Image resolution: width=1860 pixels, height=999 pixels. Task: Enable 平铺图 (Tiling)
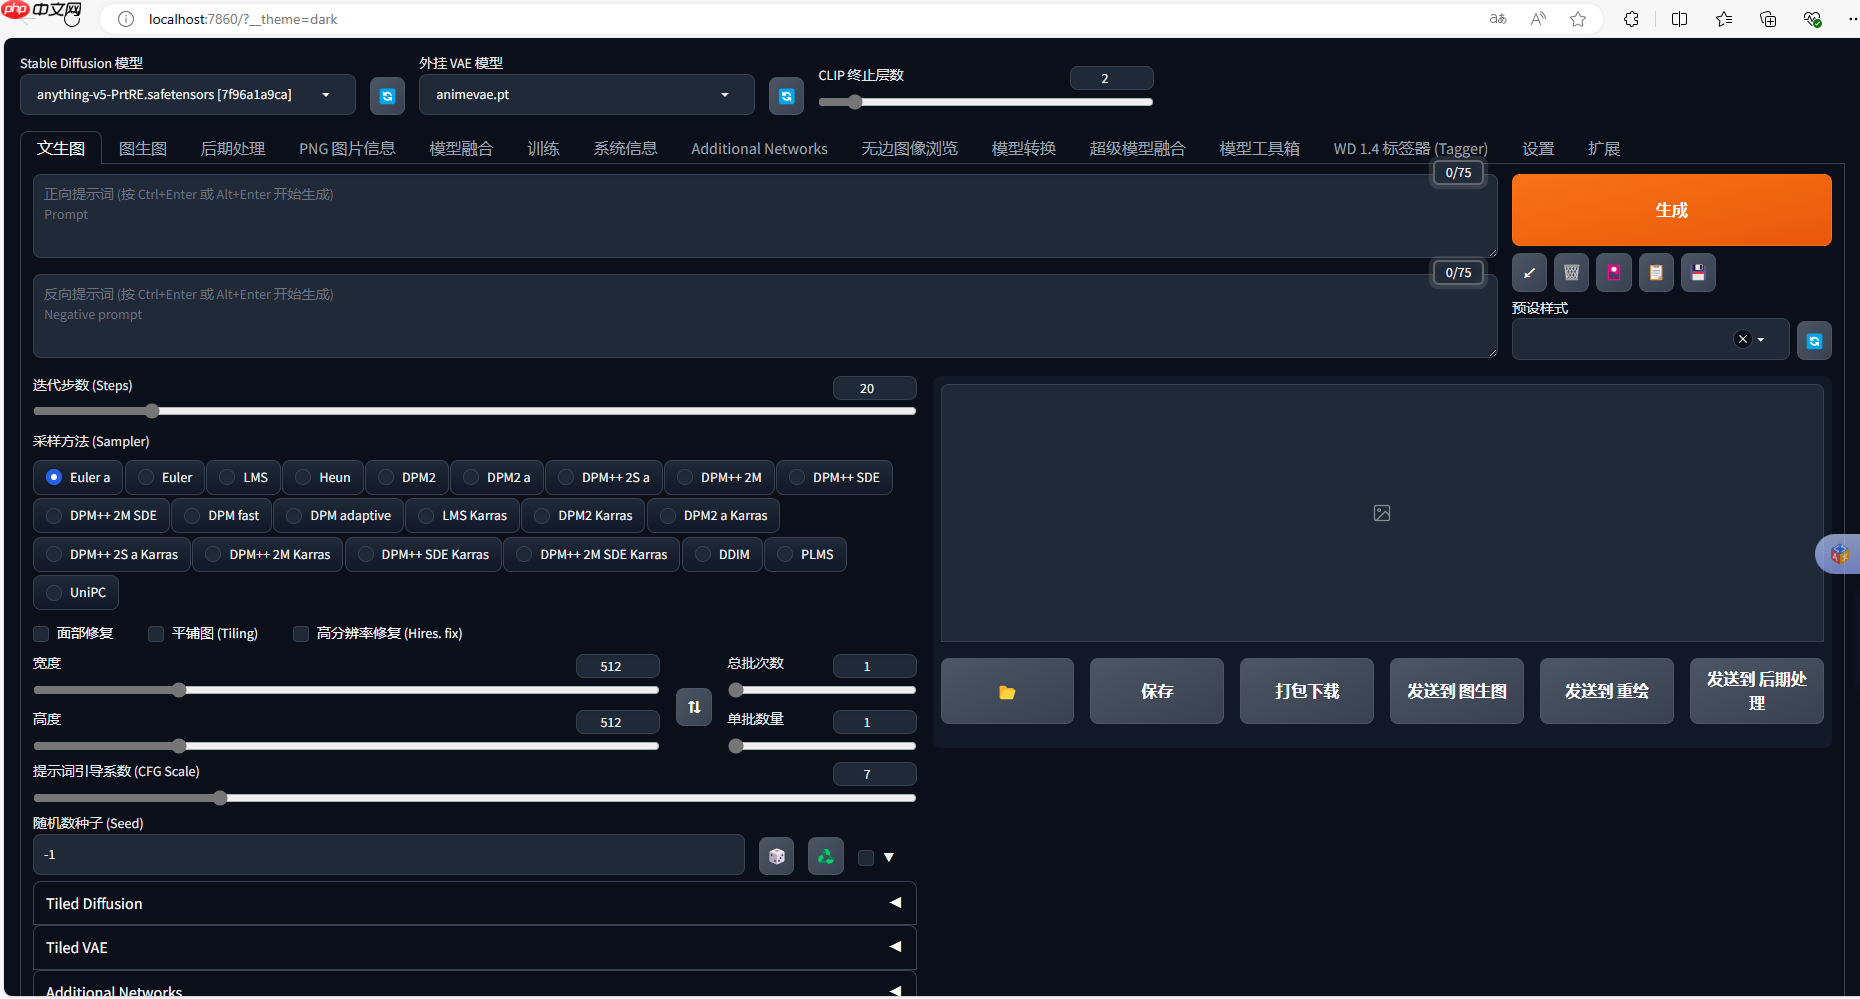156,633
